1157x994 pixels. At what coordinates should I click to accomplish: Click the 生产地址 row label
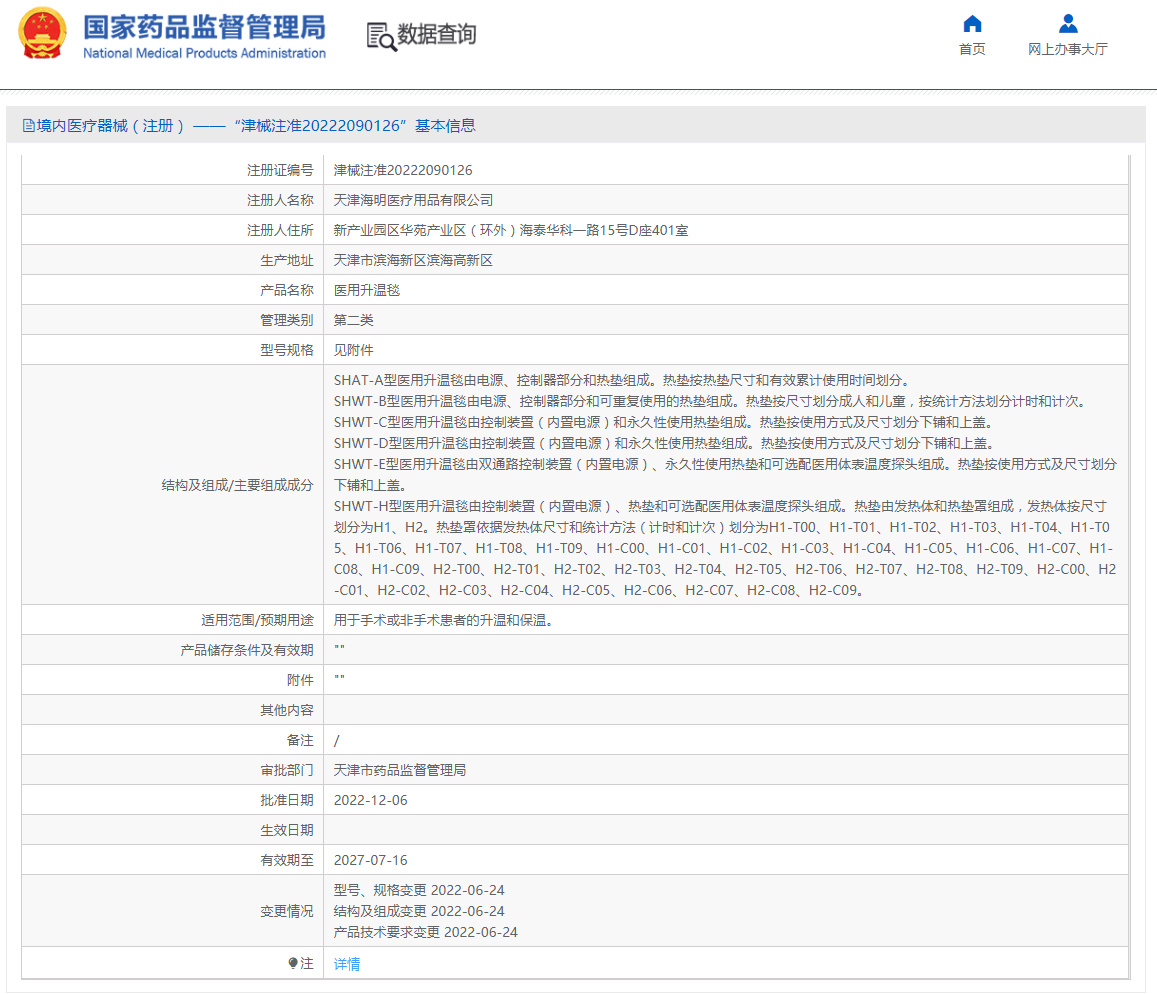(x=287, y=260)
